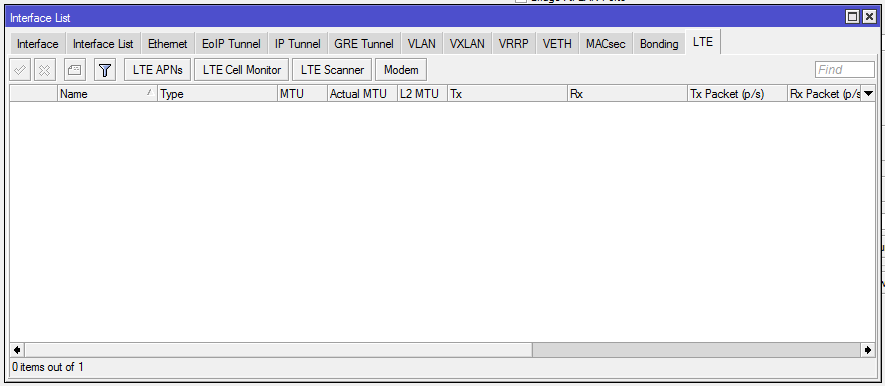
Task: Open the column selection dropdown arrow
Action: (x=869, y=94)
